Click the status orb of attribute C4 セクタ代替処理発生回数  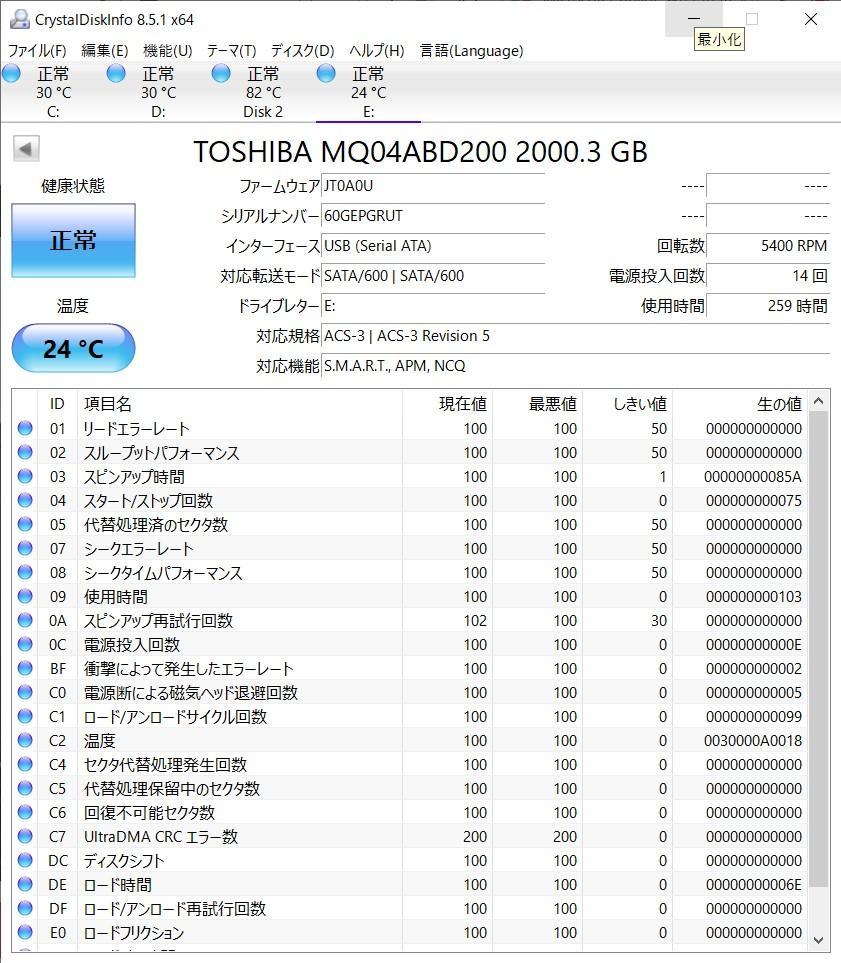pyautogui.click(x=25, y=763)
